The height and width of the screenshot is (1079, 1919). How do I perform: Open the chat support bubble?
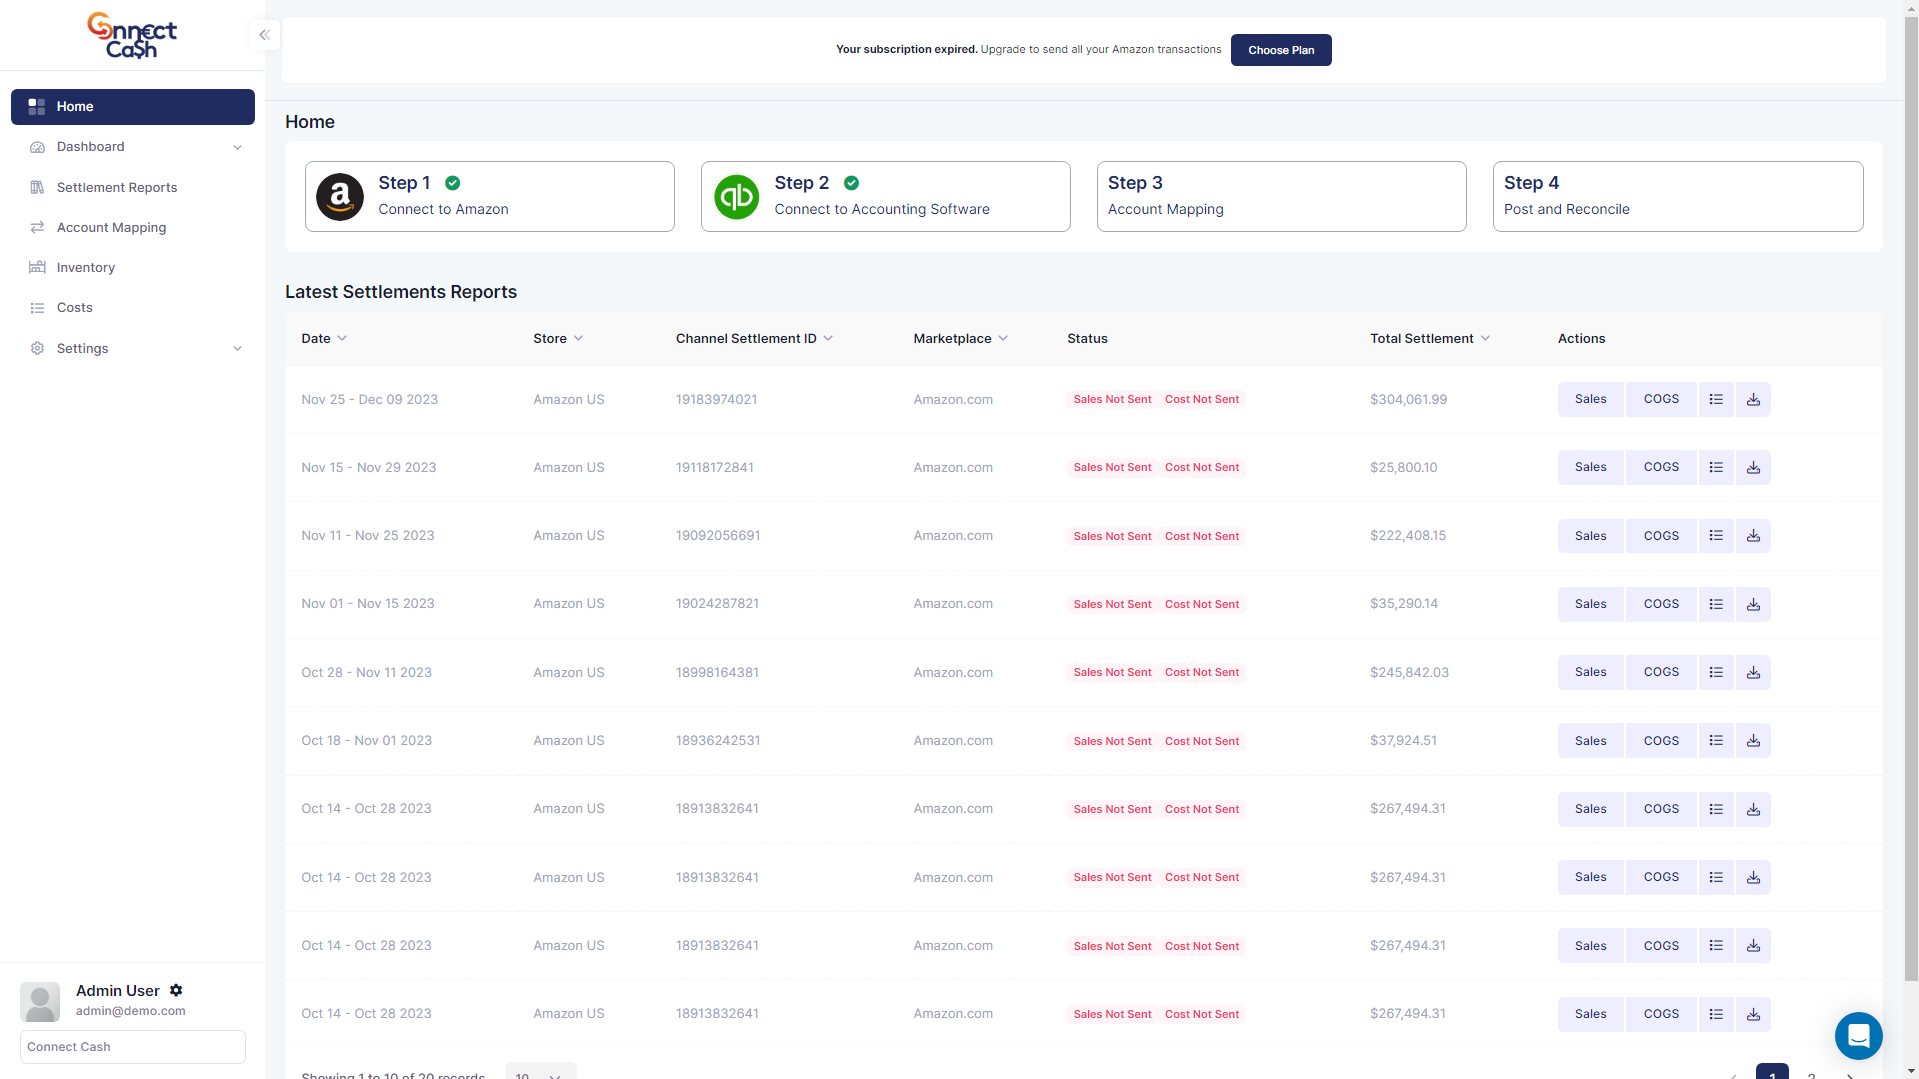(1858, 1036)
